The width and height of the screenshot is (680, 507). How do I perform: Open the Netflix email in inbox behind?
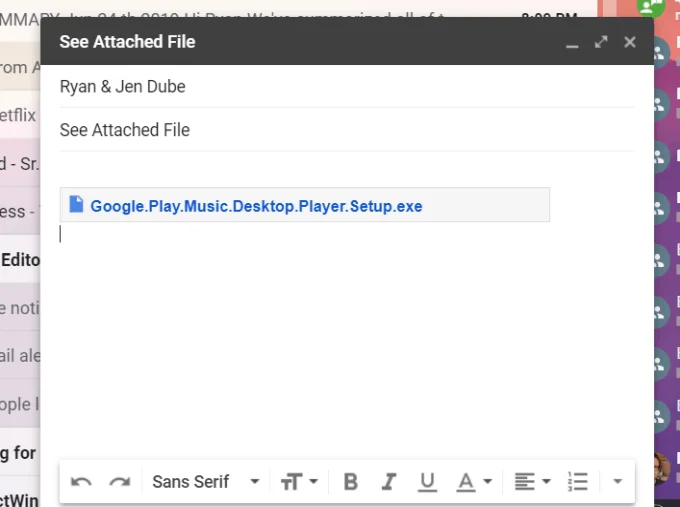(20, 116)
